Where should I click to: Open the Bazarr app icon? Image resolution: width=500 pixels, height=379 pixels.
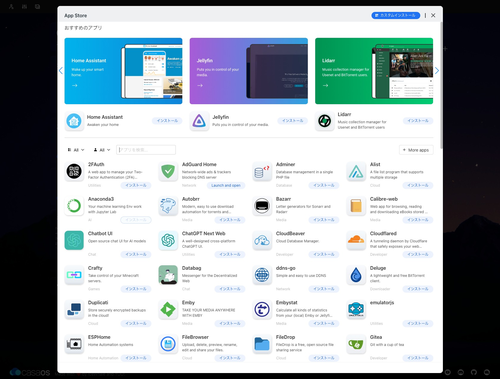tap(262, 206)
